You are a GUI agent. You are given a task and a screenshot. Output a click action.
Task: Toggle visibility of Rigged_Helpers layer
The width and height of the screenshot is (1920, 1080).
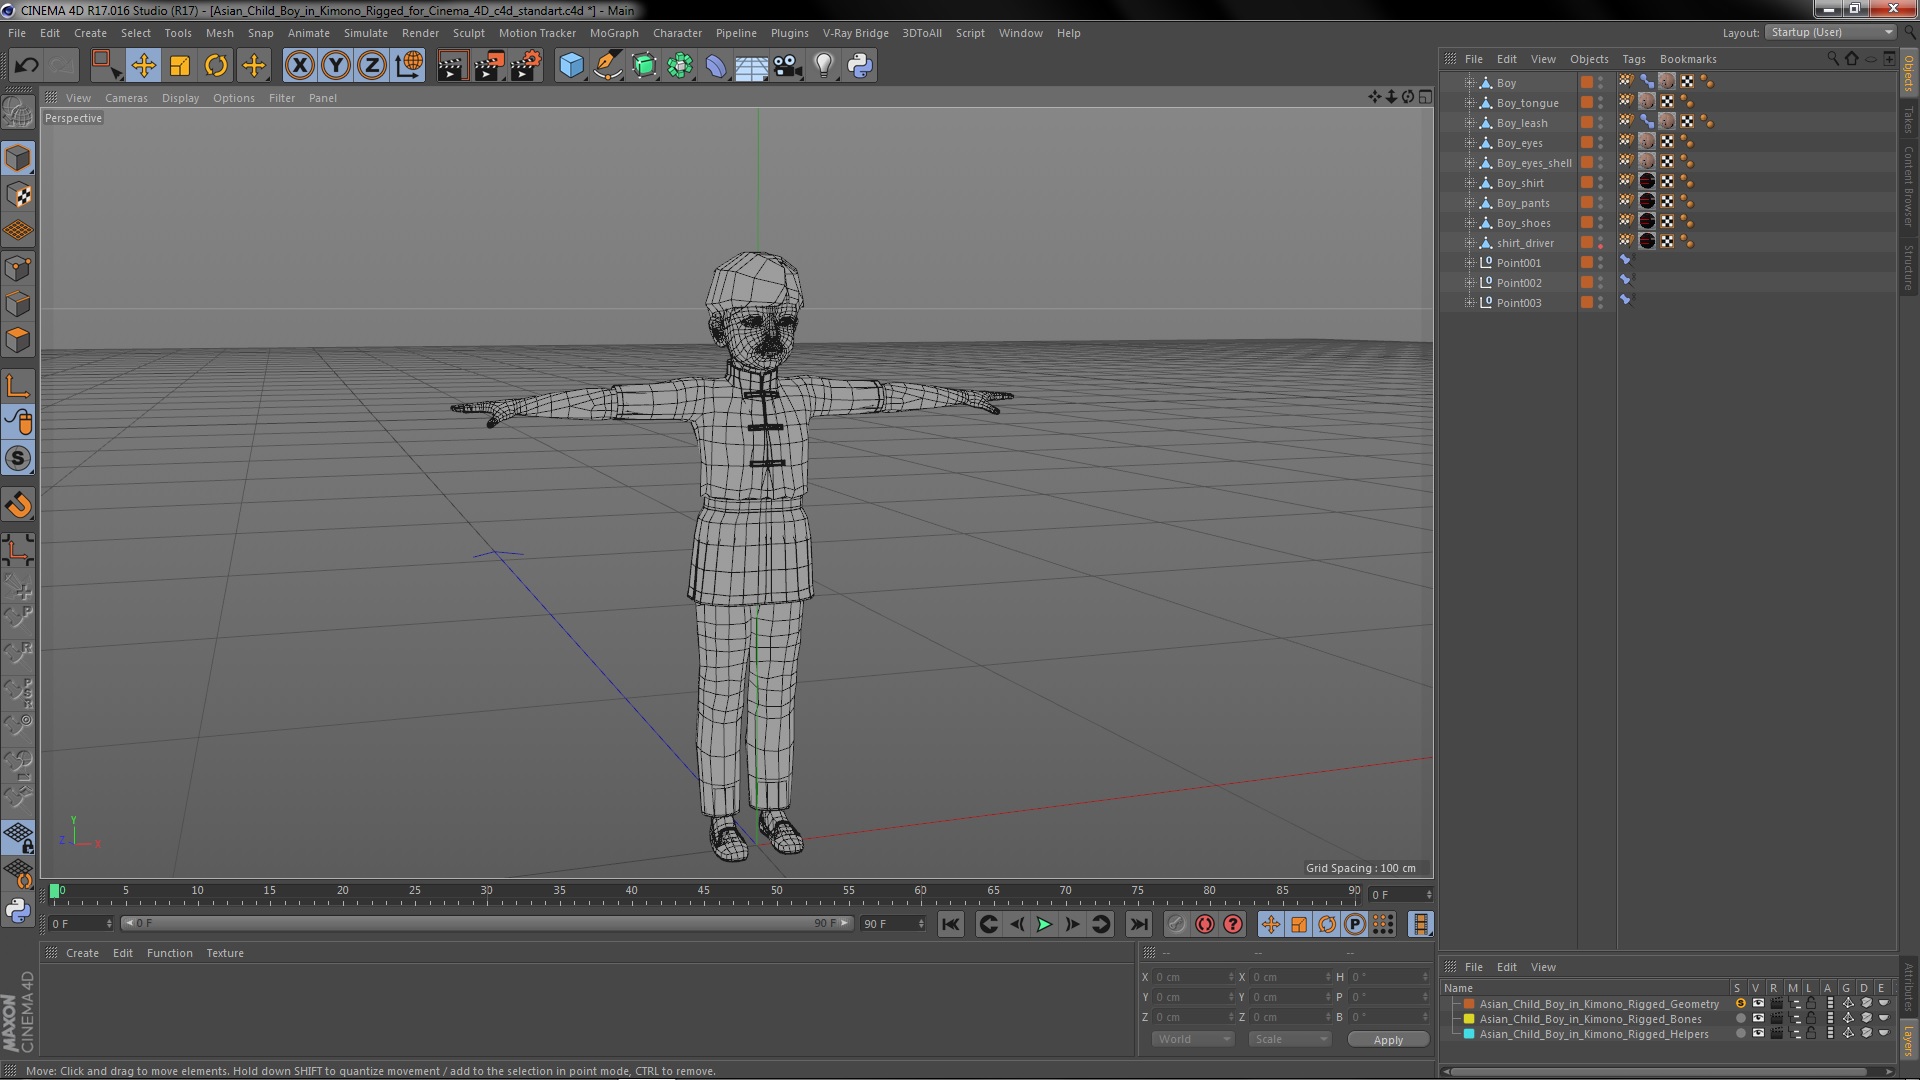point(1758,1034)
